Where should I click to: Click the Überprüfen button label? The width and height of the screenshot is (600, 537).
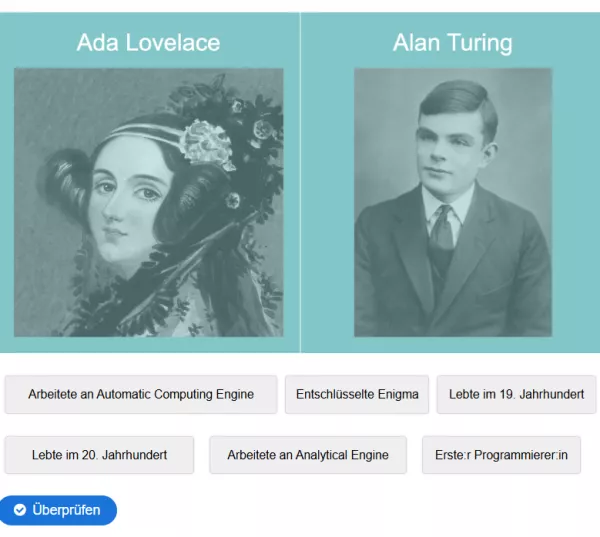pos(66,510)
